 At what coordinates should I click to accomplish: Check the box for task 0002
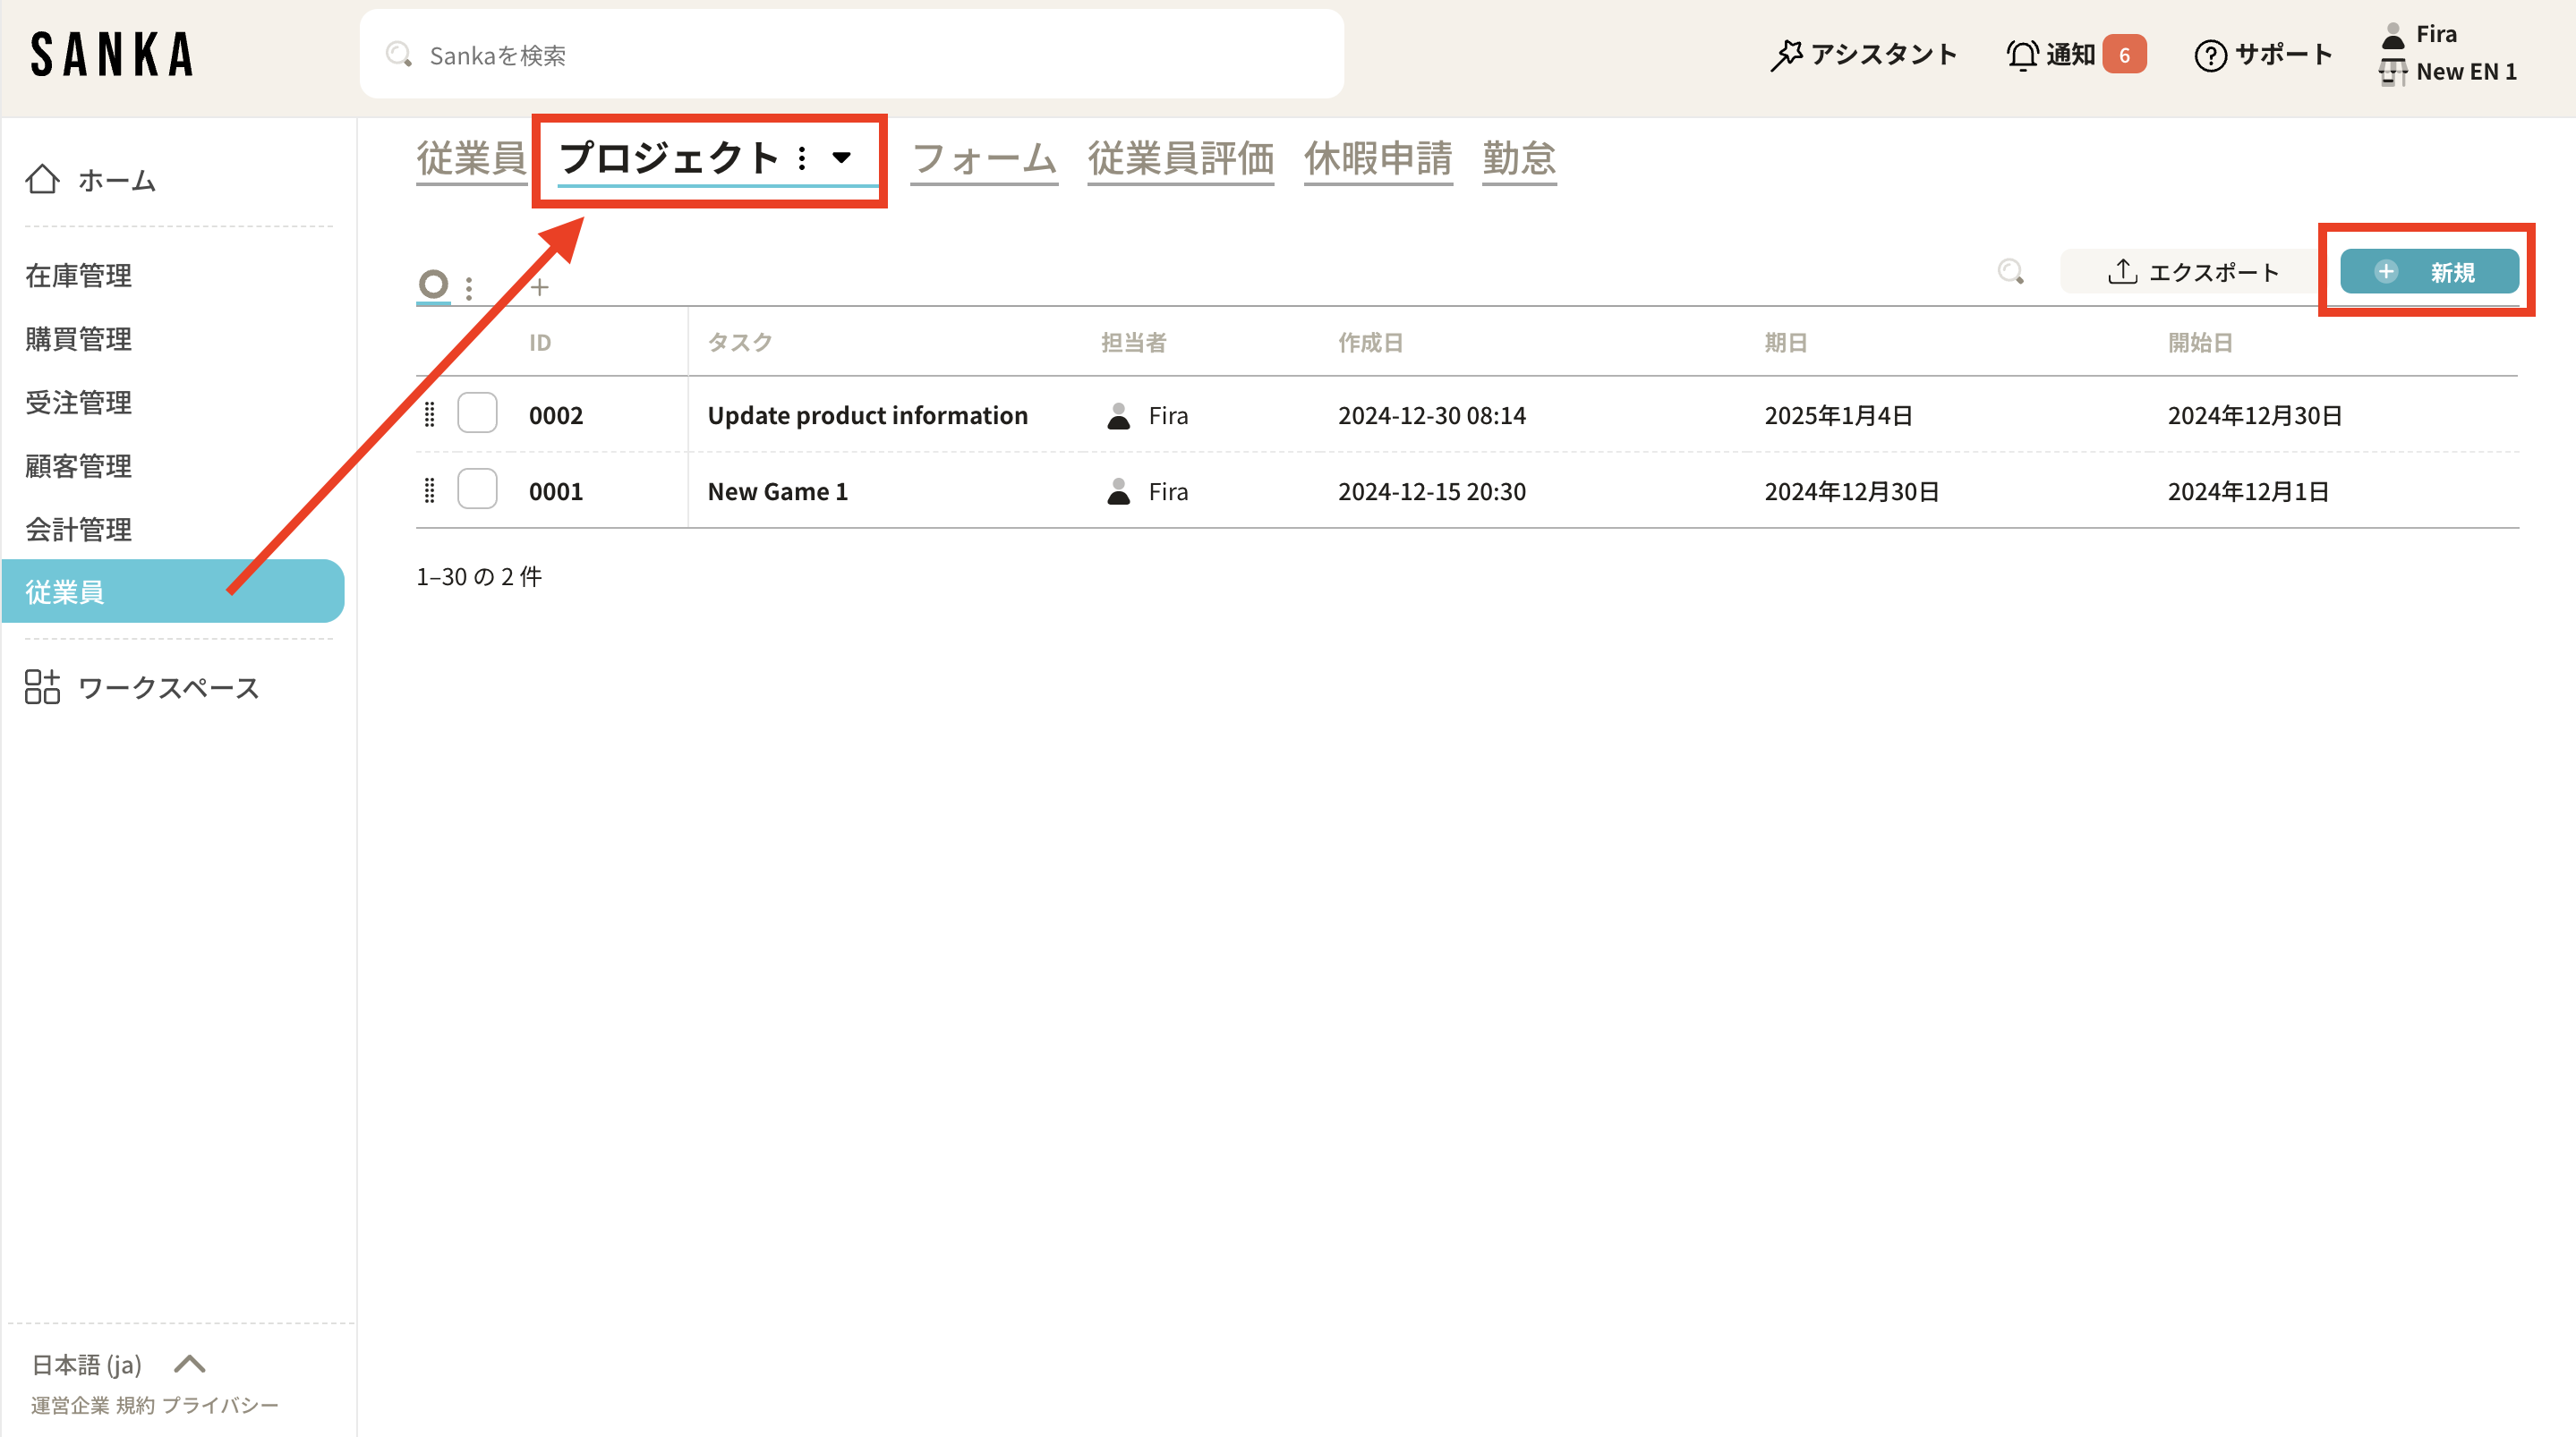click(477, 414)
